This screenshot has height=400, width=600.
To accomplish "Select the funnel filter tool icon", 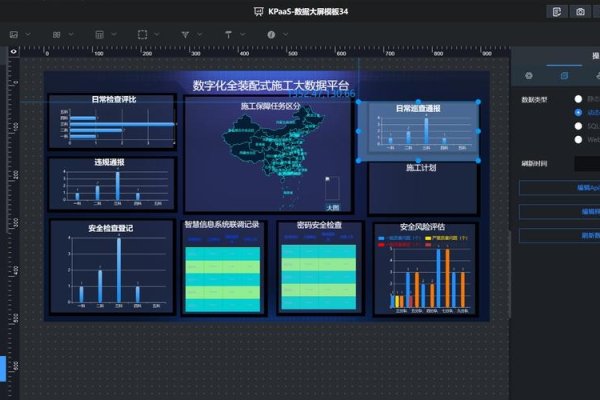I will click(x=185, y=35).
